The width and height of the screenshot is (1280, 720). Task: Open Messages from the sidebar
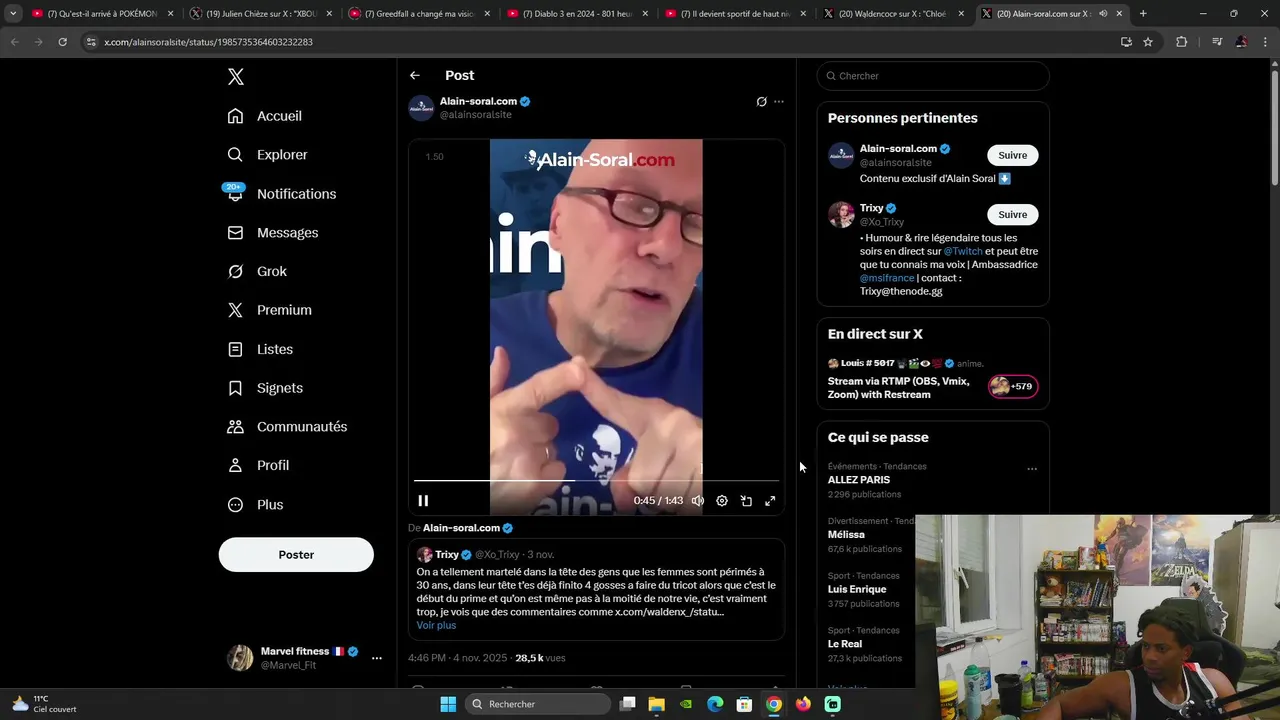273,233
